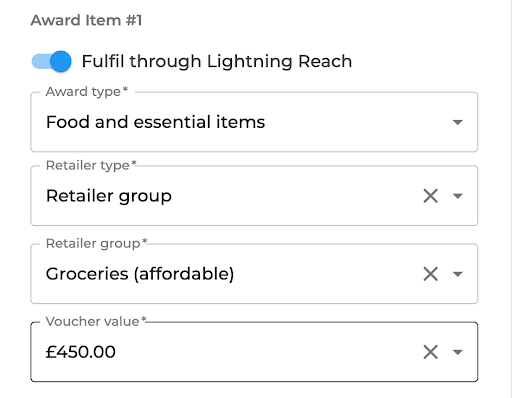Expand Retailer group list arrow
Viewport: 512px width, 398px height.
coord(458,274)
